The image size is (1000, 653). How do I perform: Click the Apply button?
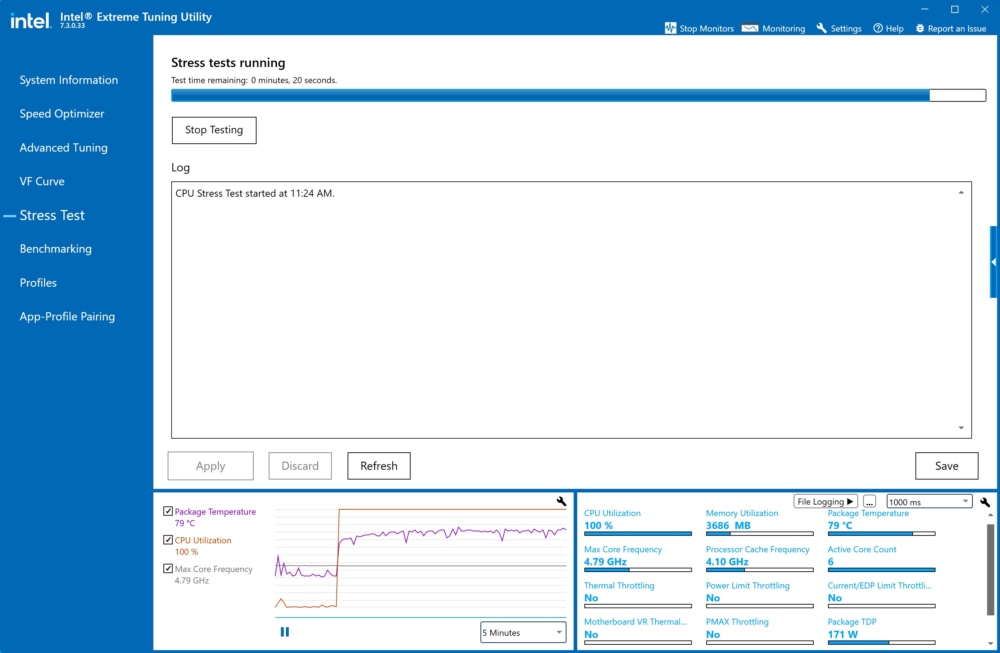pyautogui.click(x=210, y=466)
